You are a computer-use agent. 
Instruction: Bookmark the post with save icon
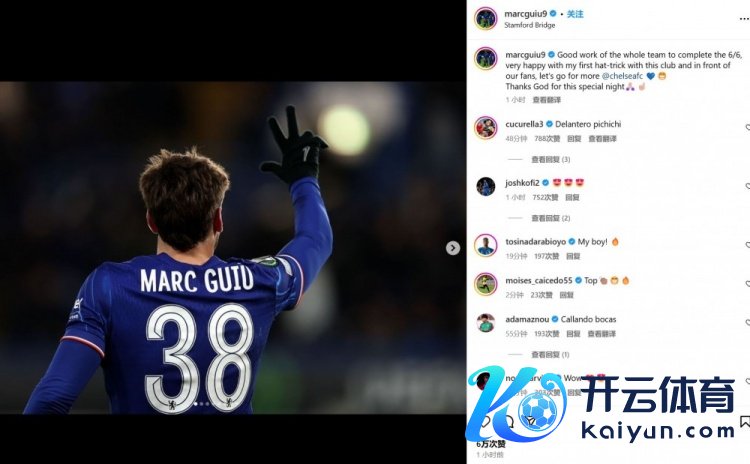tap(745, 421)
